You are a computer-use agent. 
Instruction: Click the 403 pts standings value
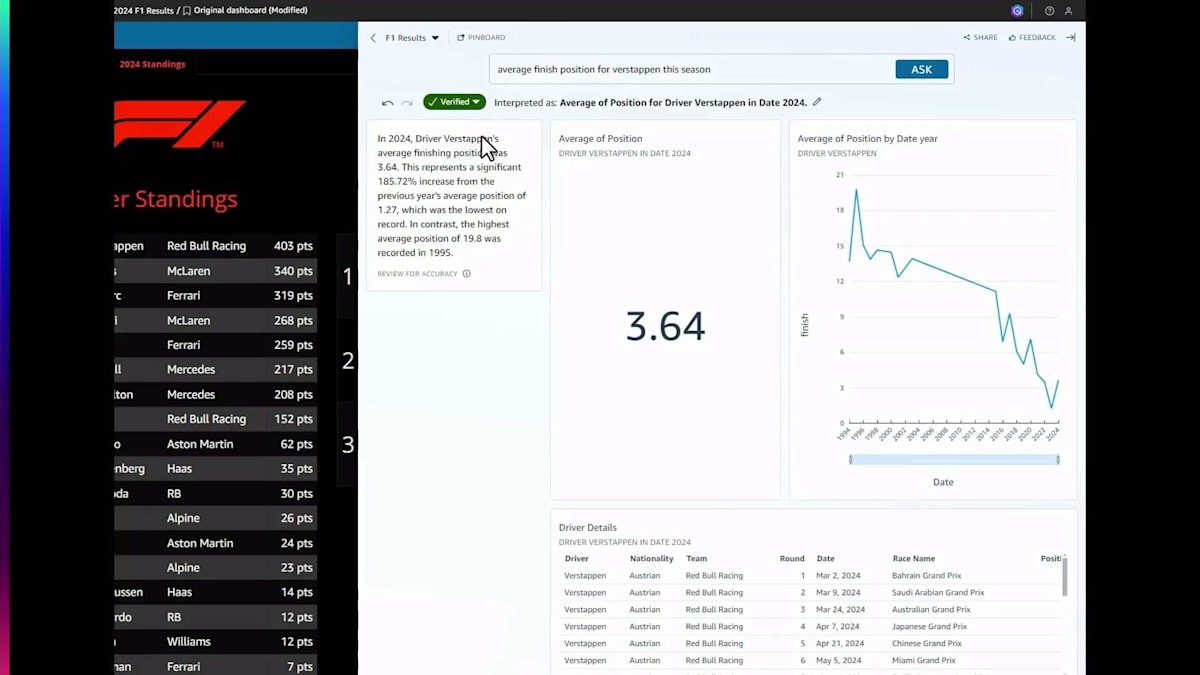pos(293,246)
